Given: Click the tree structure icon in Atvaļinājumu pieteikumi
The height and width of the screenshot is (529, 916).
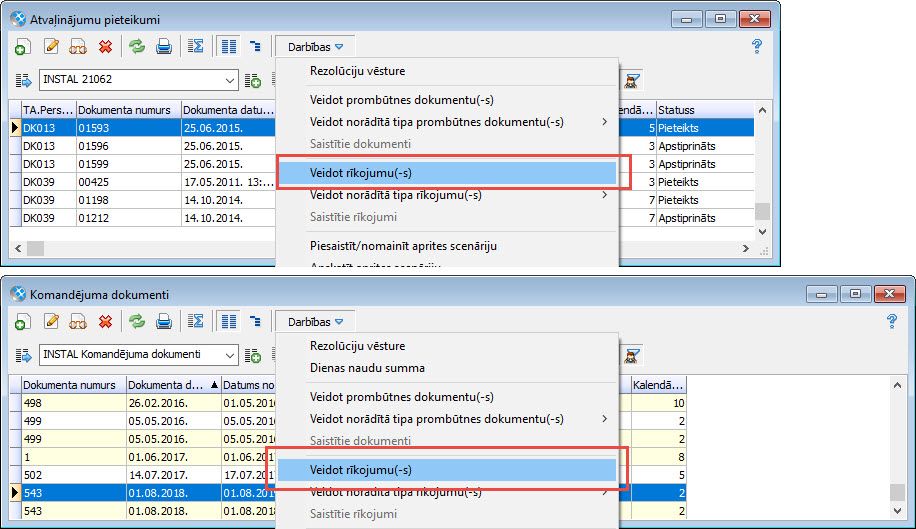Looking at the screenshot, I should tap(255, 46).
